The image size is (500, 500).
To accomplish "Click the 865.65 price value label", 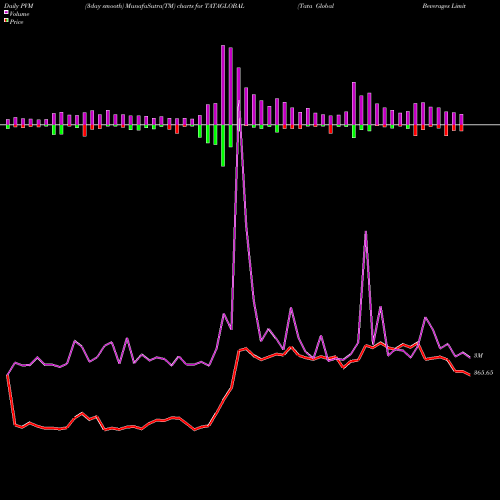I will [x=483, y=373].
